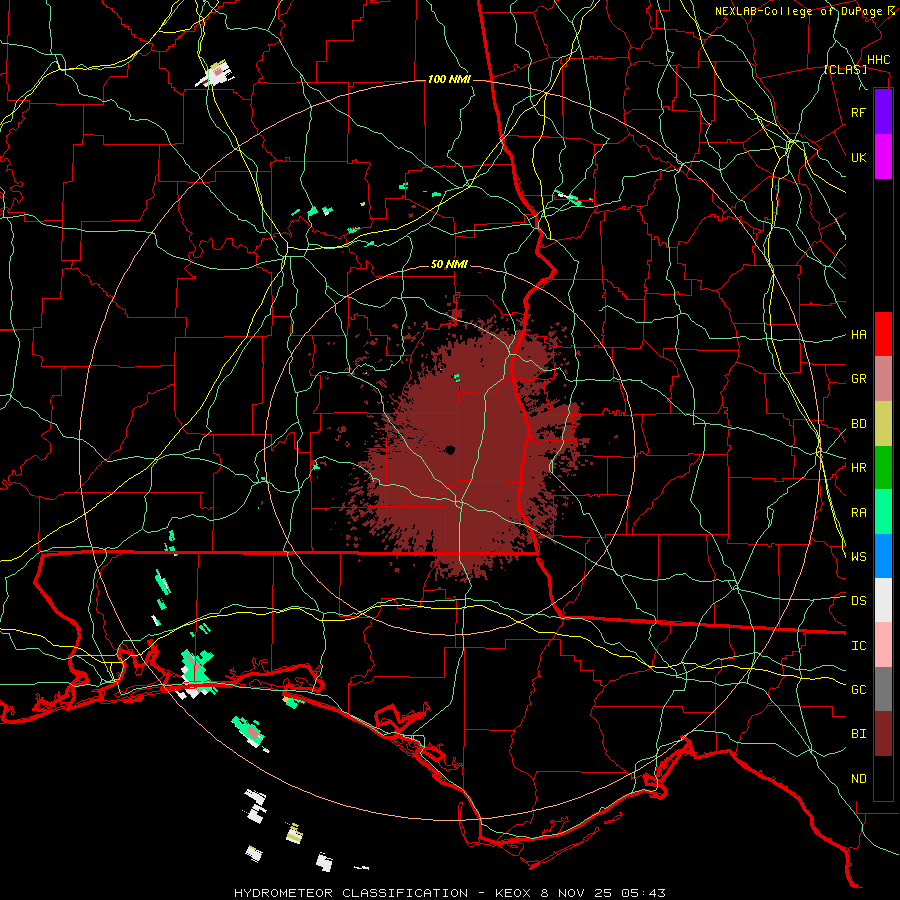The image size is (900, 900).
Task: Click the BD yellow legend swatch
Action: [883, 424]
